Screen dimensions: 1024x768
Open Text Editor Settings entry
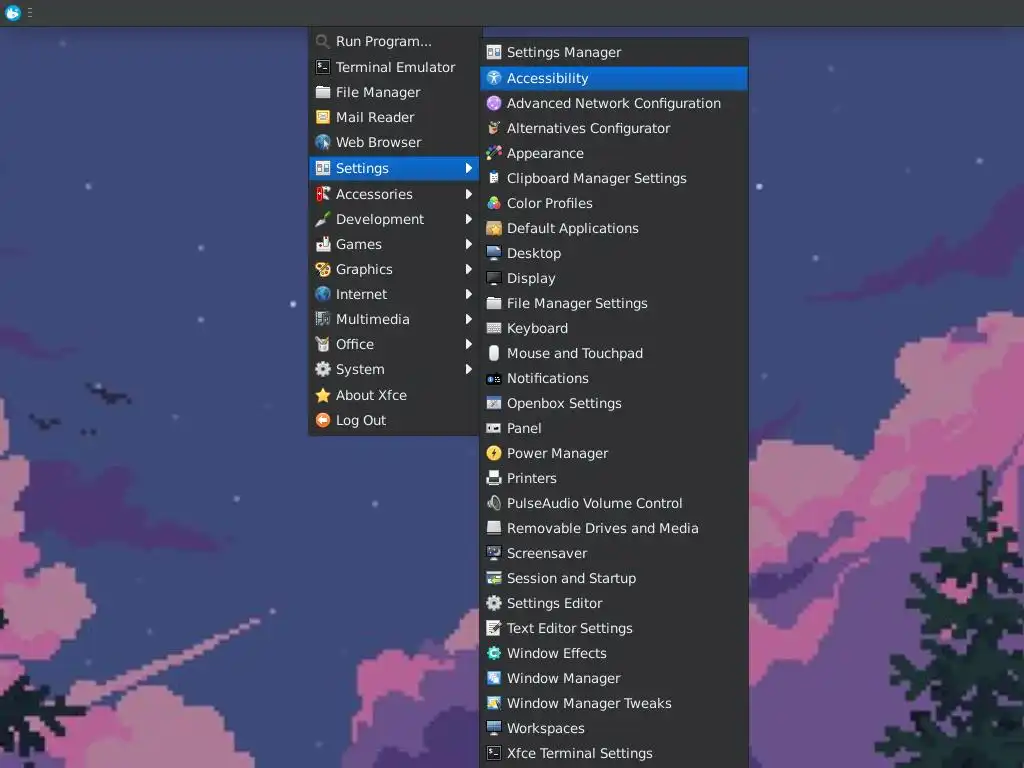pos(614,628)
